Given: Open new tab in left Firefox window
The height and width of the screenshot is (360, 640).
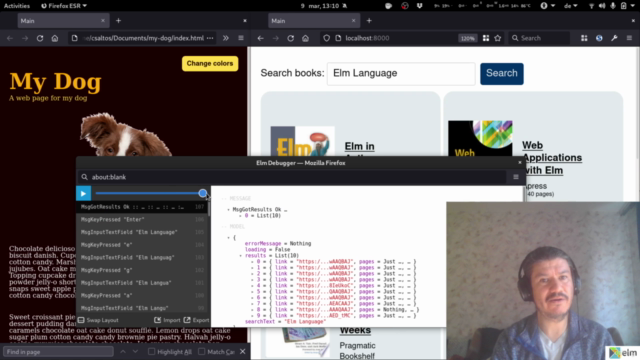Looking at the screenshot, I should (x=118, y=21).
